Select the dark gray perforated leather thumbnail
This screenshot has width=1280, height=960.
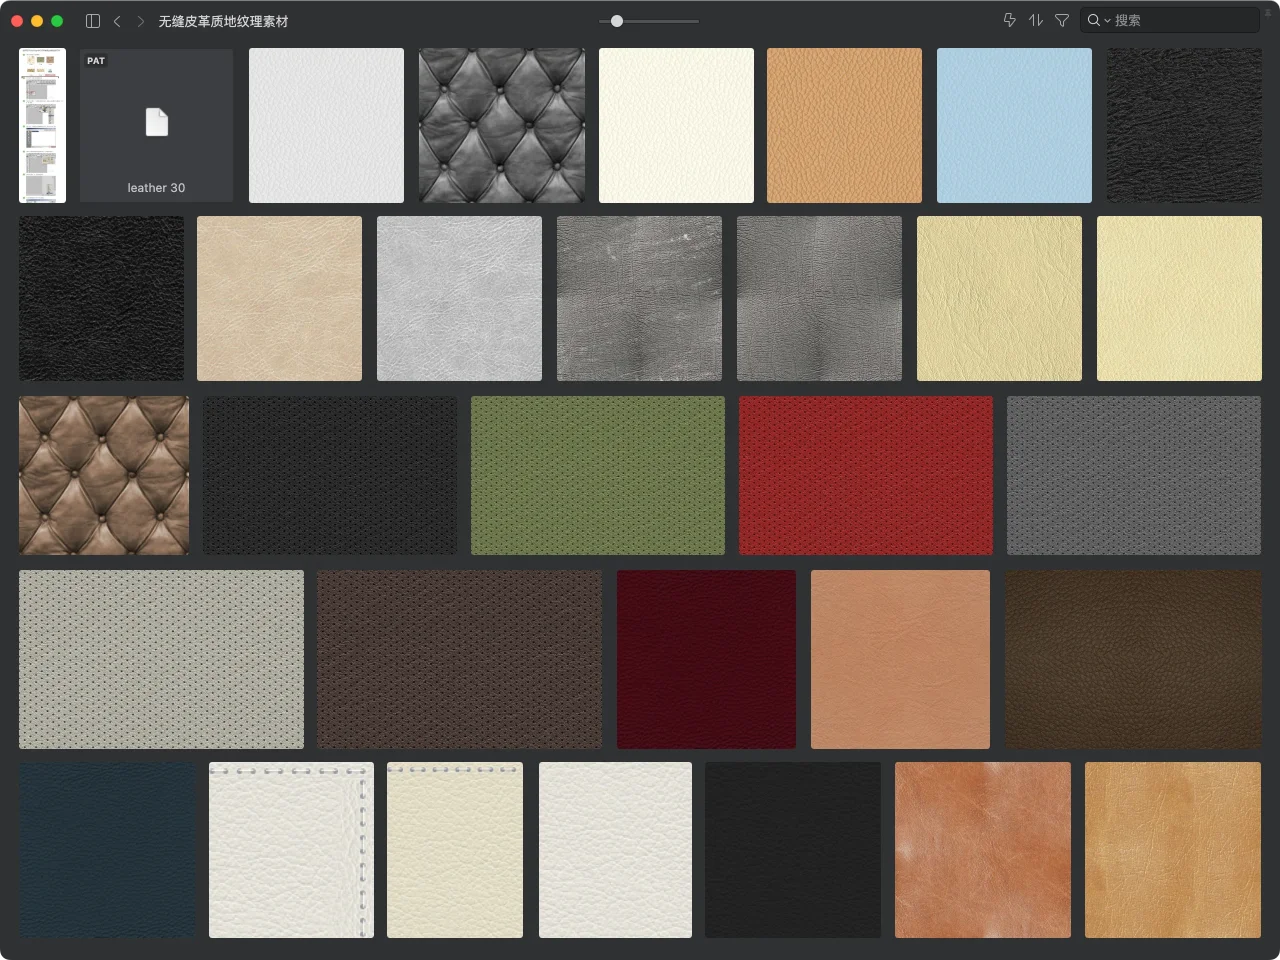tap(1134, 475)
